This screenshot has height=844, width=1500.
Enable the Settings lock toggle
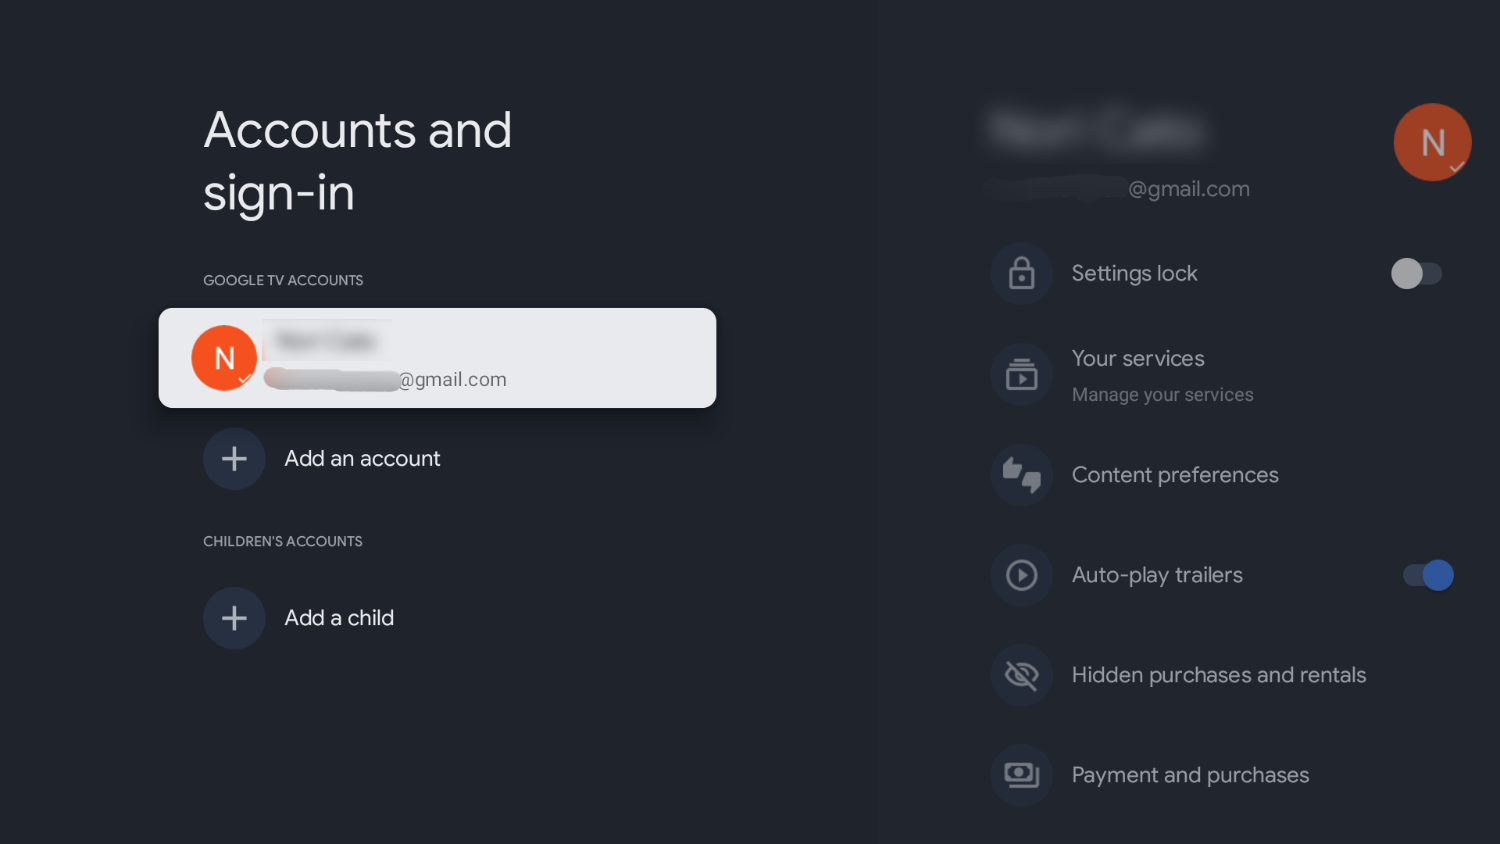pos(1416,273)
